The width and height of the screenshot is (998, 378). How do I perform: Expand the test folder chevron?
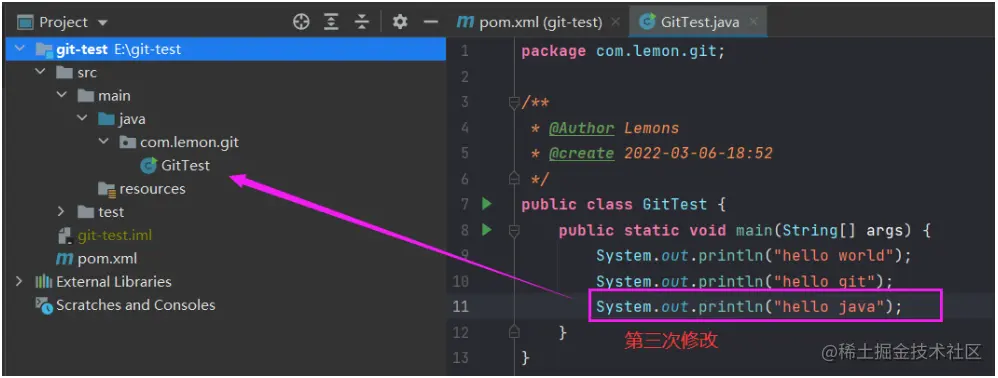point(62,212)
